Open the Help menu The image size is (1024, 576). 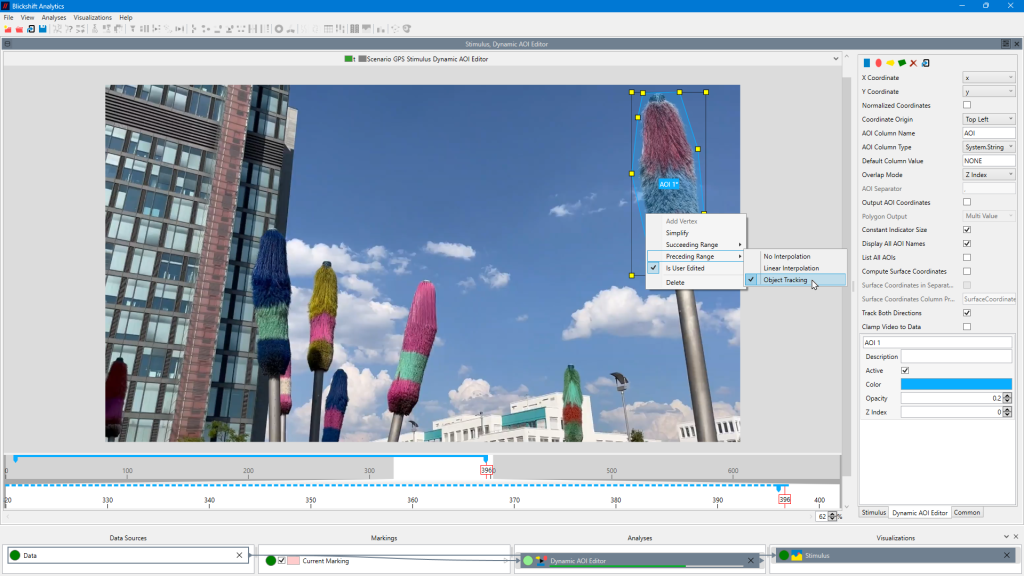tap(125, 18)
